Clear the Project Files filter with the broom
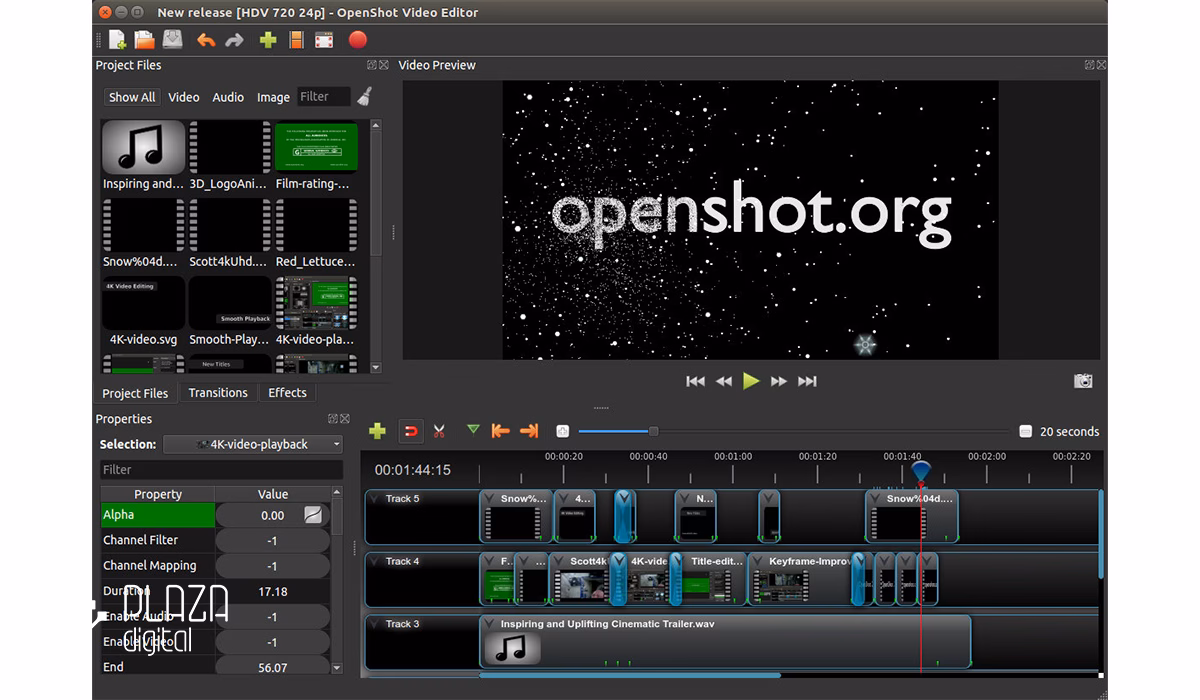The width and height of the screenshot is (1200, 700). (x=365, y=97)
